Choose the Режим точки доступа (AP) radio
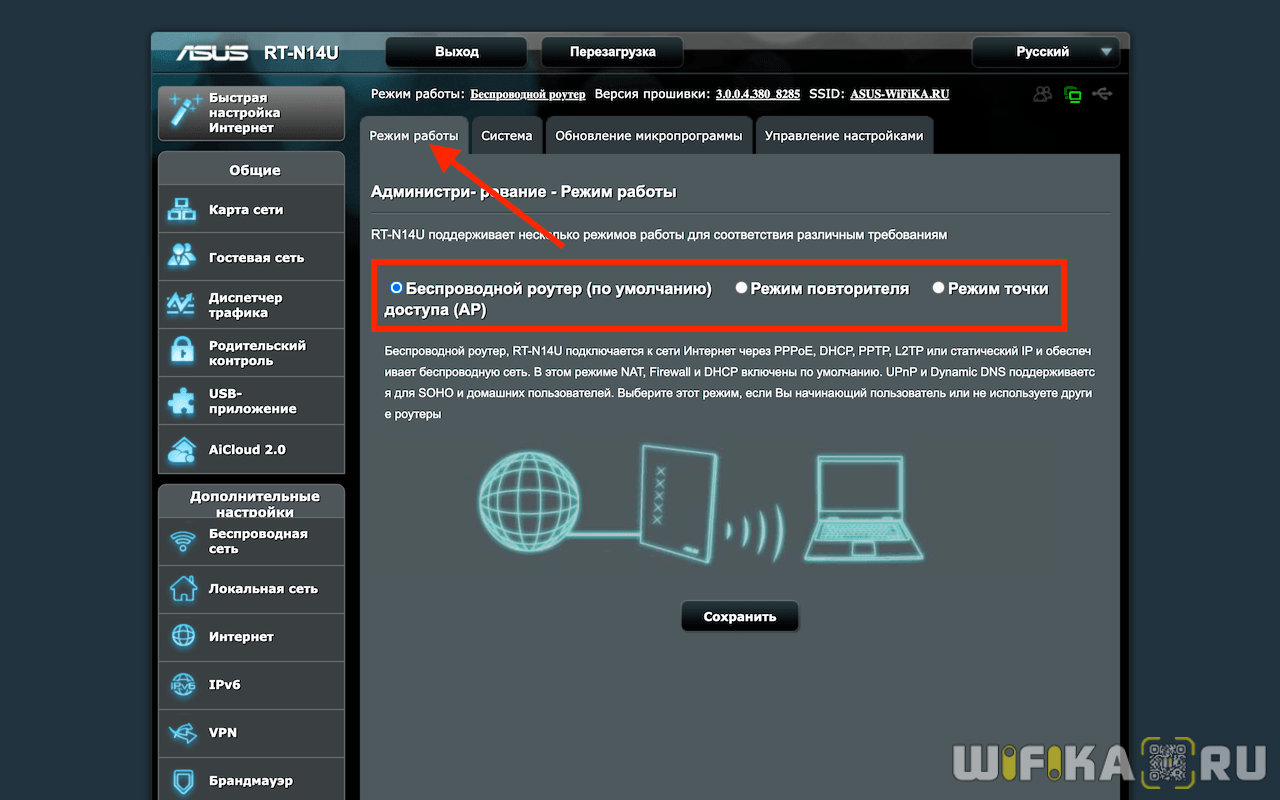Viewport: 1280px width, 800px height. coord(938,288)
